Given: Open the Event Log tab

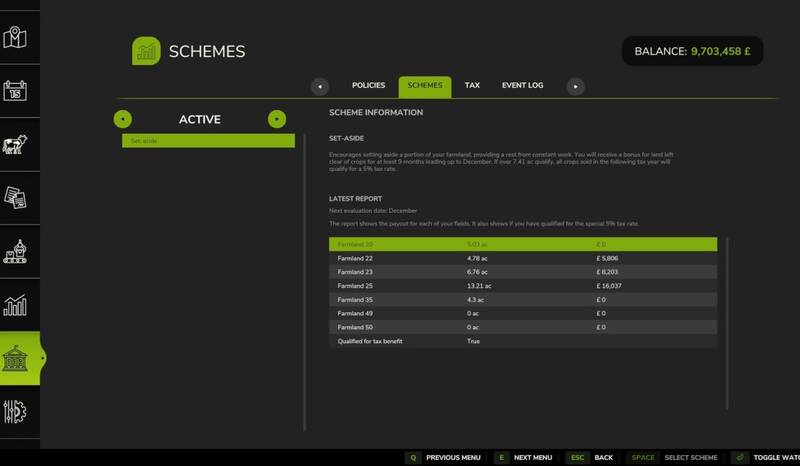Looking at the screenshot, I should pos(522,86).
